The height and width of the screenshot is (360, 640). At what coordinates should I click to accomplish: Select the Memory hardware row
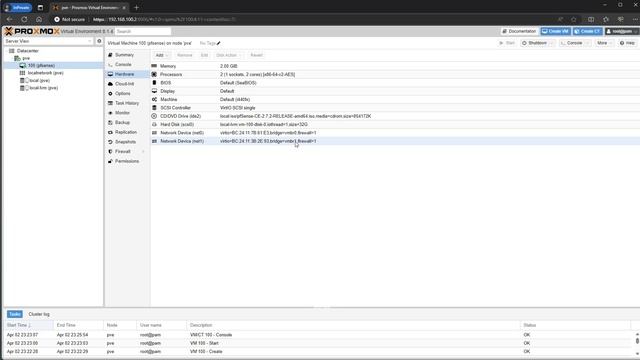click(395, 66)
